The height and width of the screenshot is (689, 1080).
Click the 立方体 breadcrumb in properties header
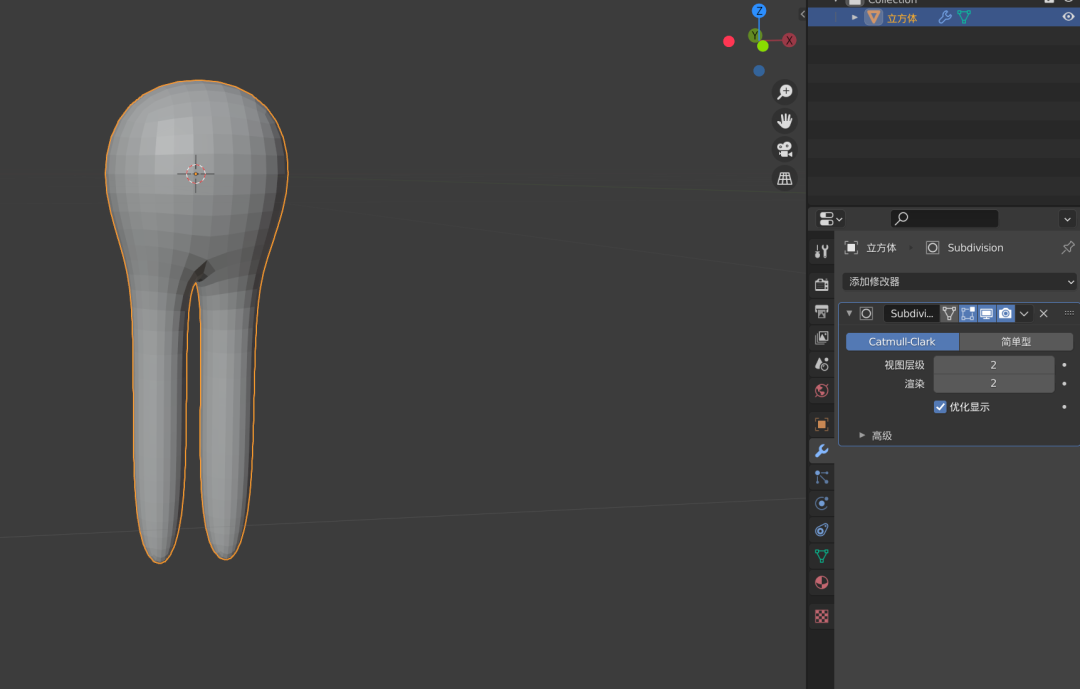pyautogui.click(x=881, y=247)
